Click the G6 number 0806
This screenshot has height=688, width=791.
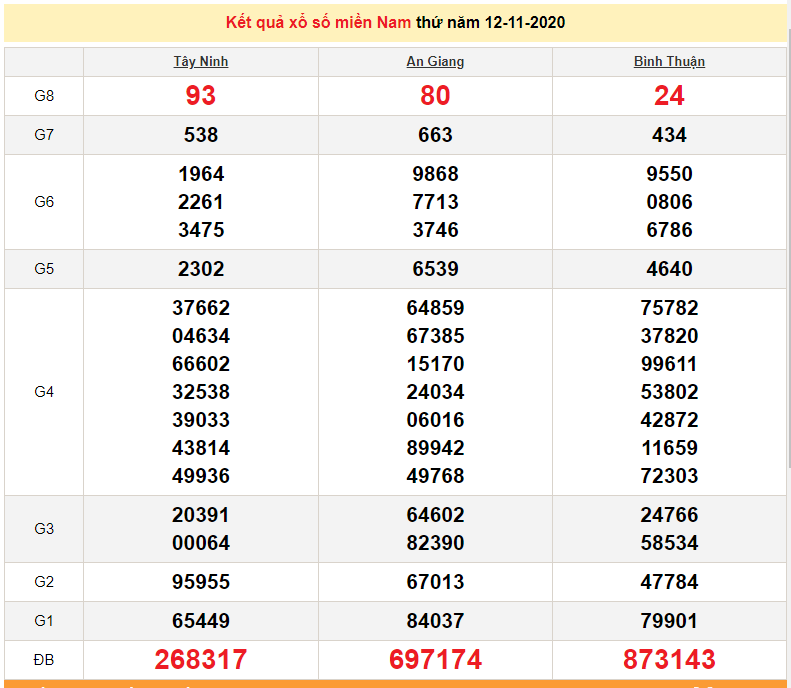point(669,202)
